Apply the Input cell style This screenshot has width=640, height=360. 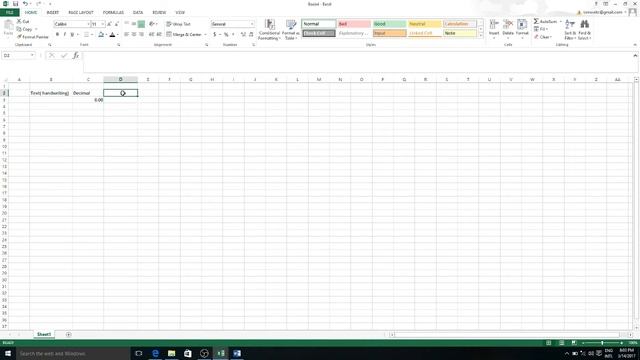pyautogui.click(x=389, y=33)
